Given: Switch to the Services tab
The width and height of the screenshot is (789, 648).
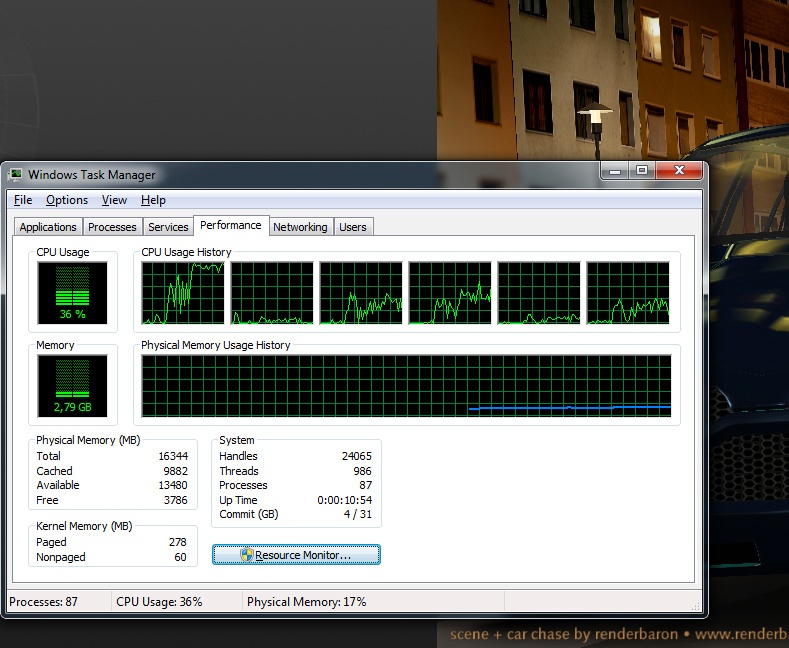Looking at the screenshot, I should pos(168,227).
